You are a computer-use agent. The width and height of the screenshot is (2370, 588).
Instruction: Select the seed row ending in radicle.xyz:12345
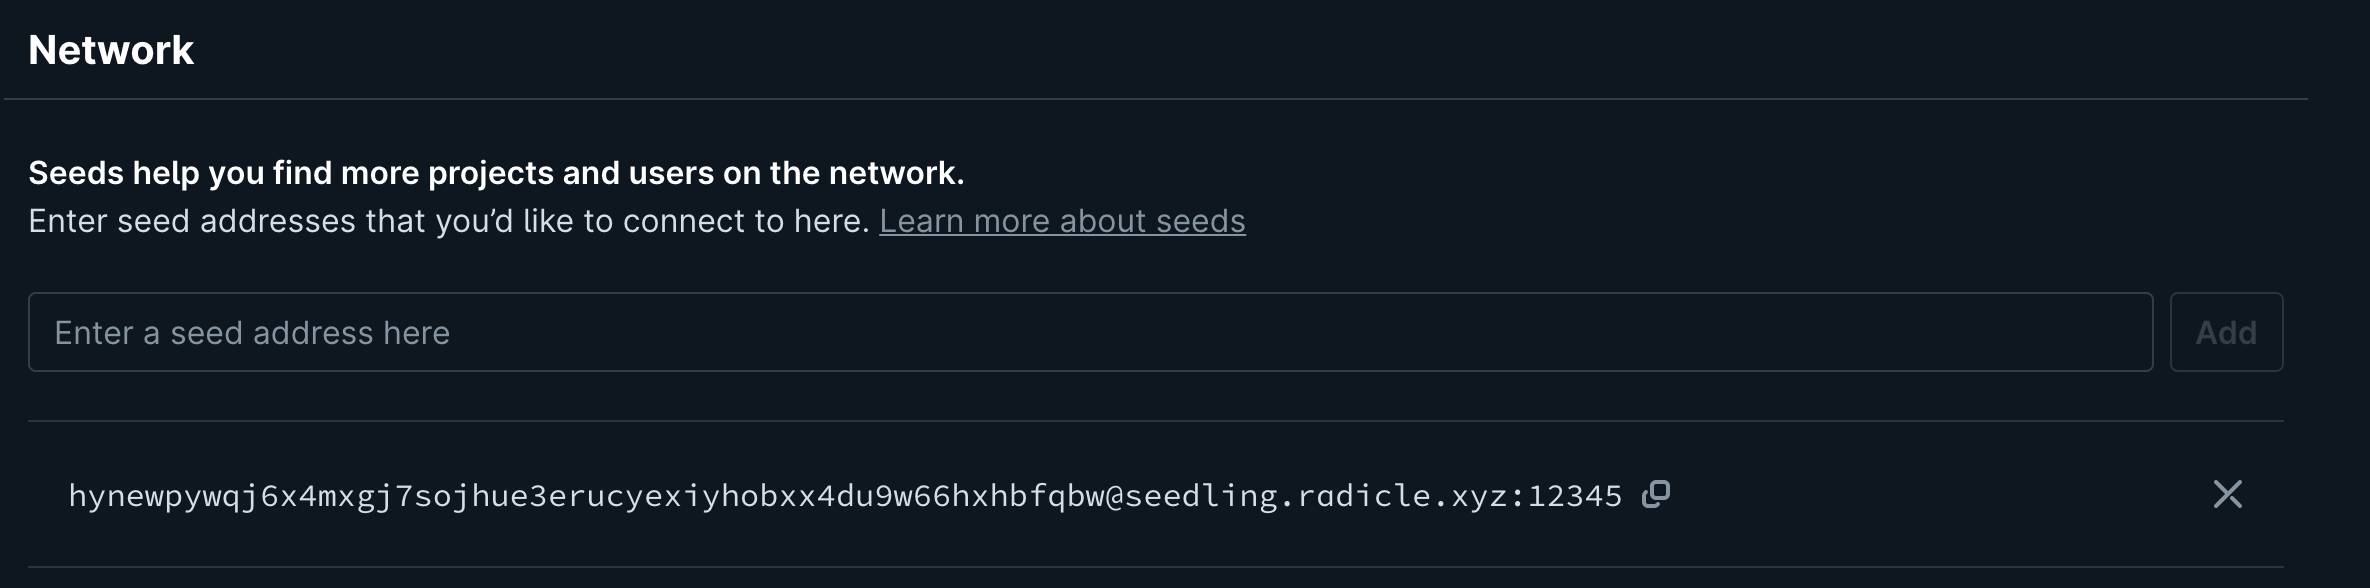pyautogui.click(x=845, y=496)
